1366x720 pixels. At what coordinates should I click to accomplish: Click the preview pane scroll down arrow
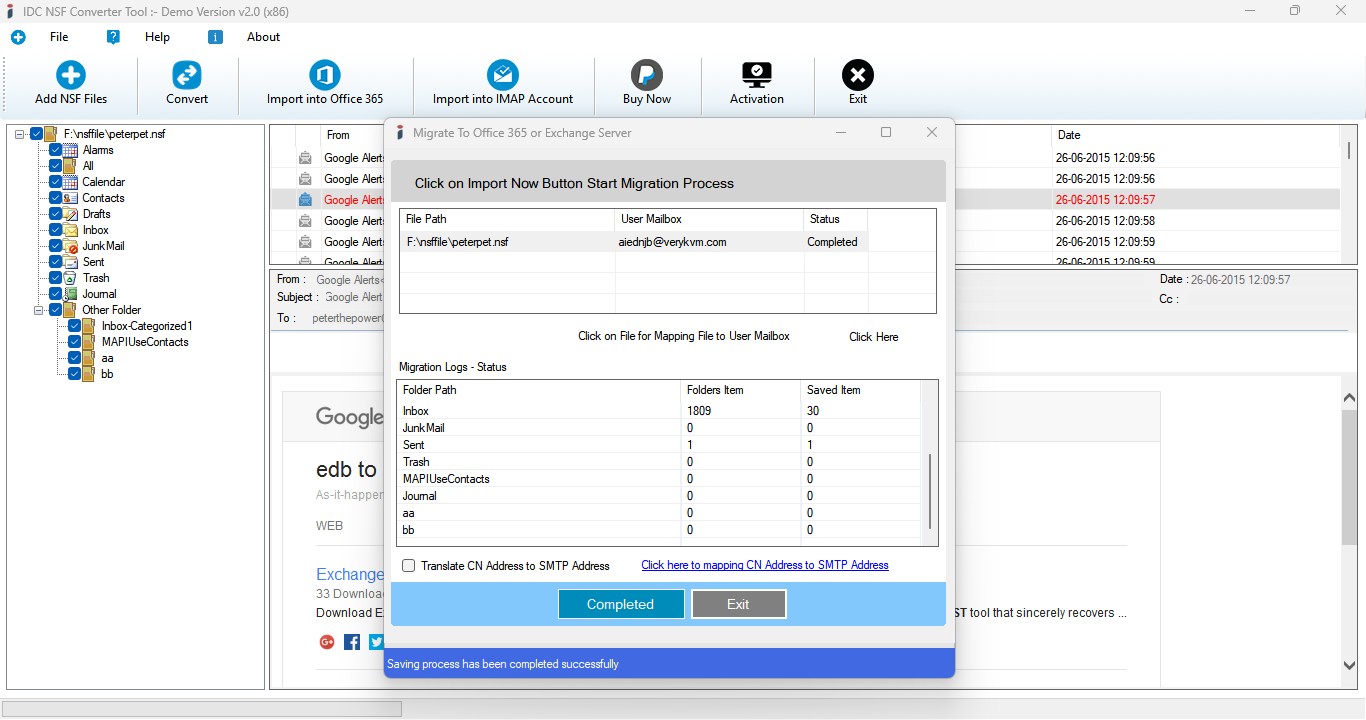click(1349, 665)
